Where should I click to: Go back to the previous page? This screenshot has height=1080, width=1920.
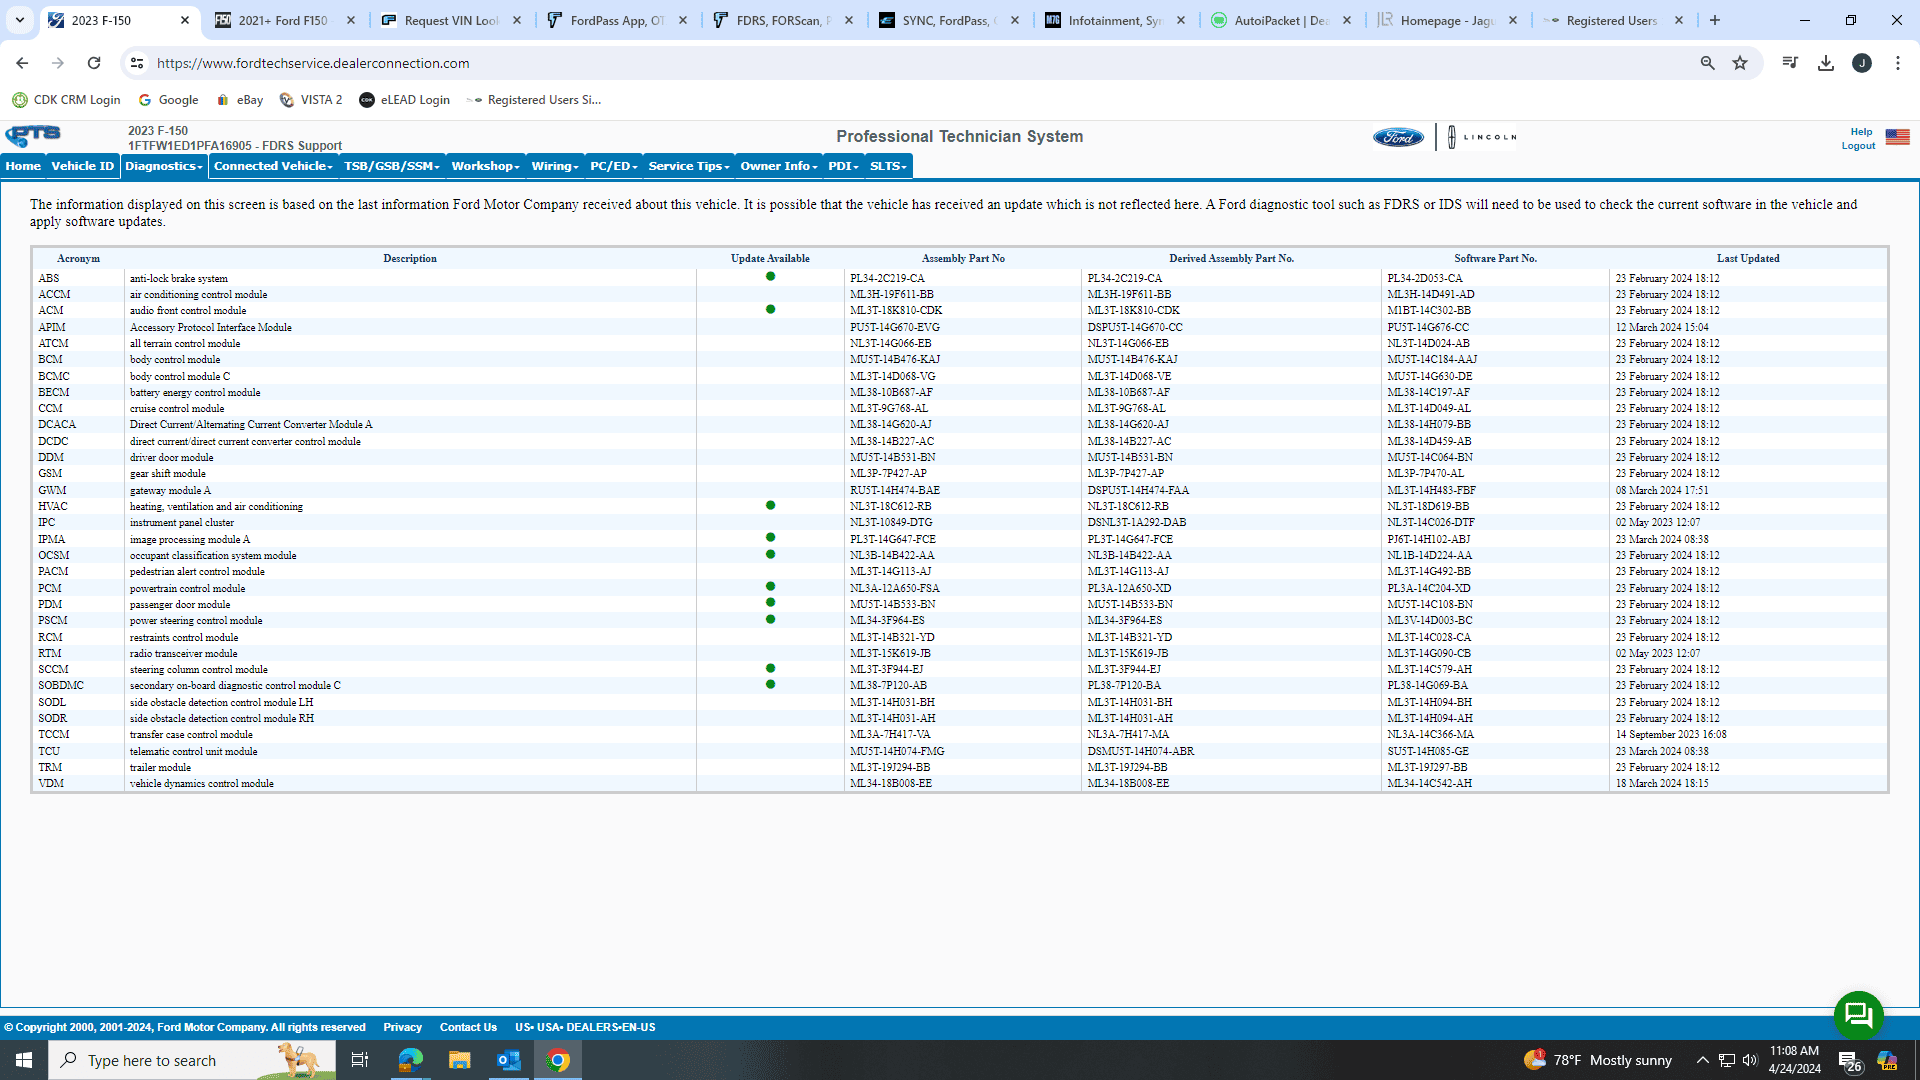pyautogui.click(x=22, y=63)
